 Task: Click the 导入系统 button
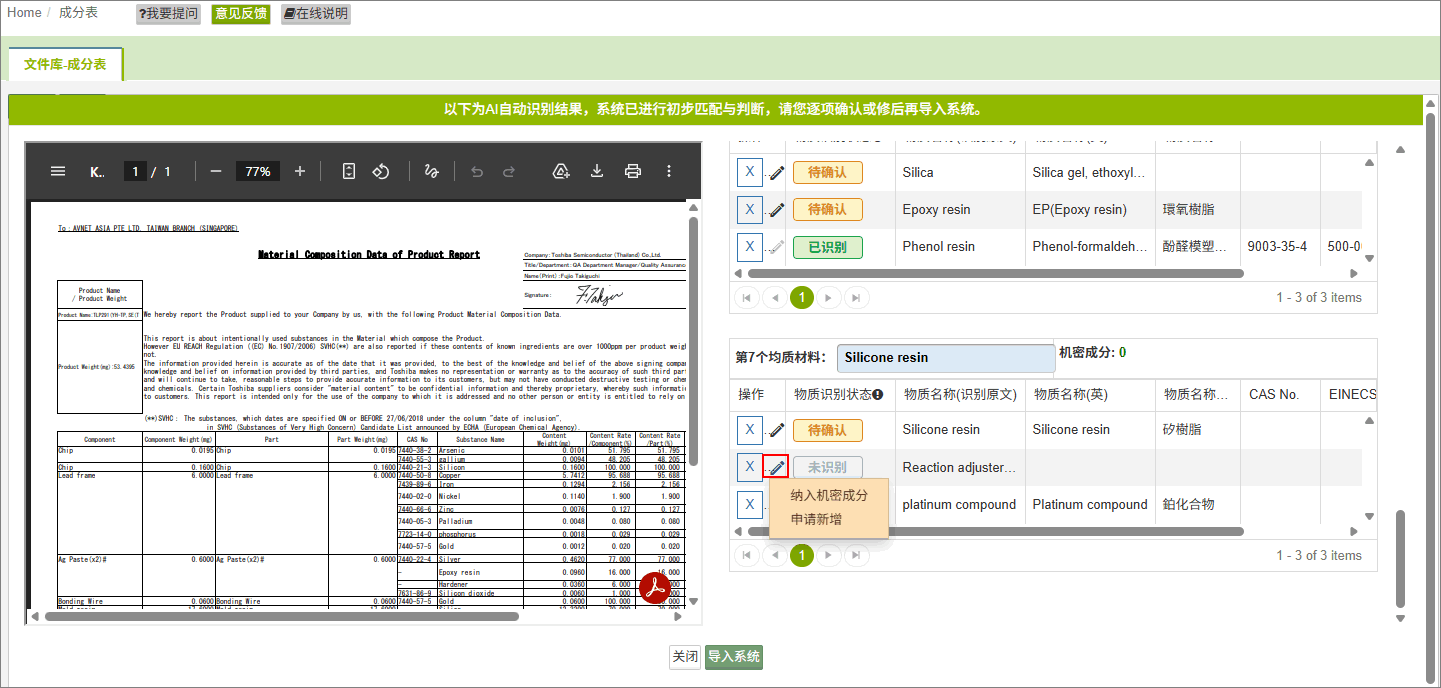pos(734,657)
